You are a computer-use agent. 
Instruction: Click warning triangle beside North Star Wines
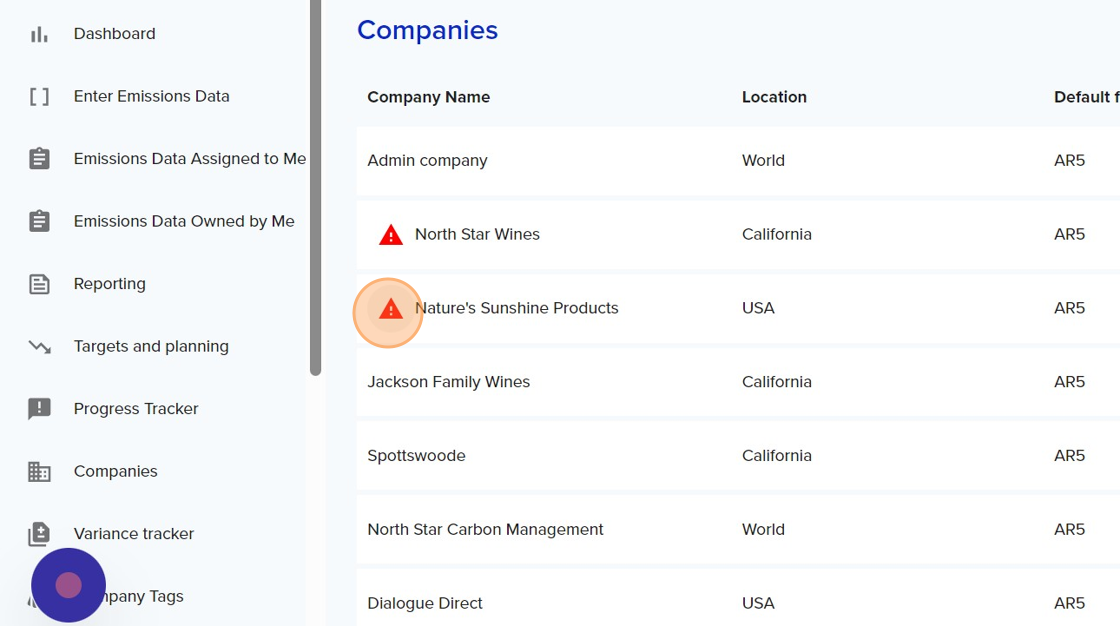pos(391,234)
